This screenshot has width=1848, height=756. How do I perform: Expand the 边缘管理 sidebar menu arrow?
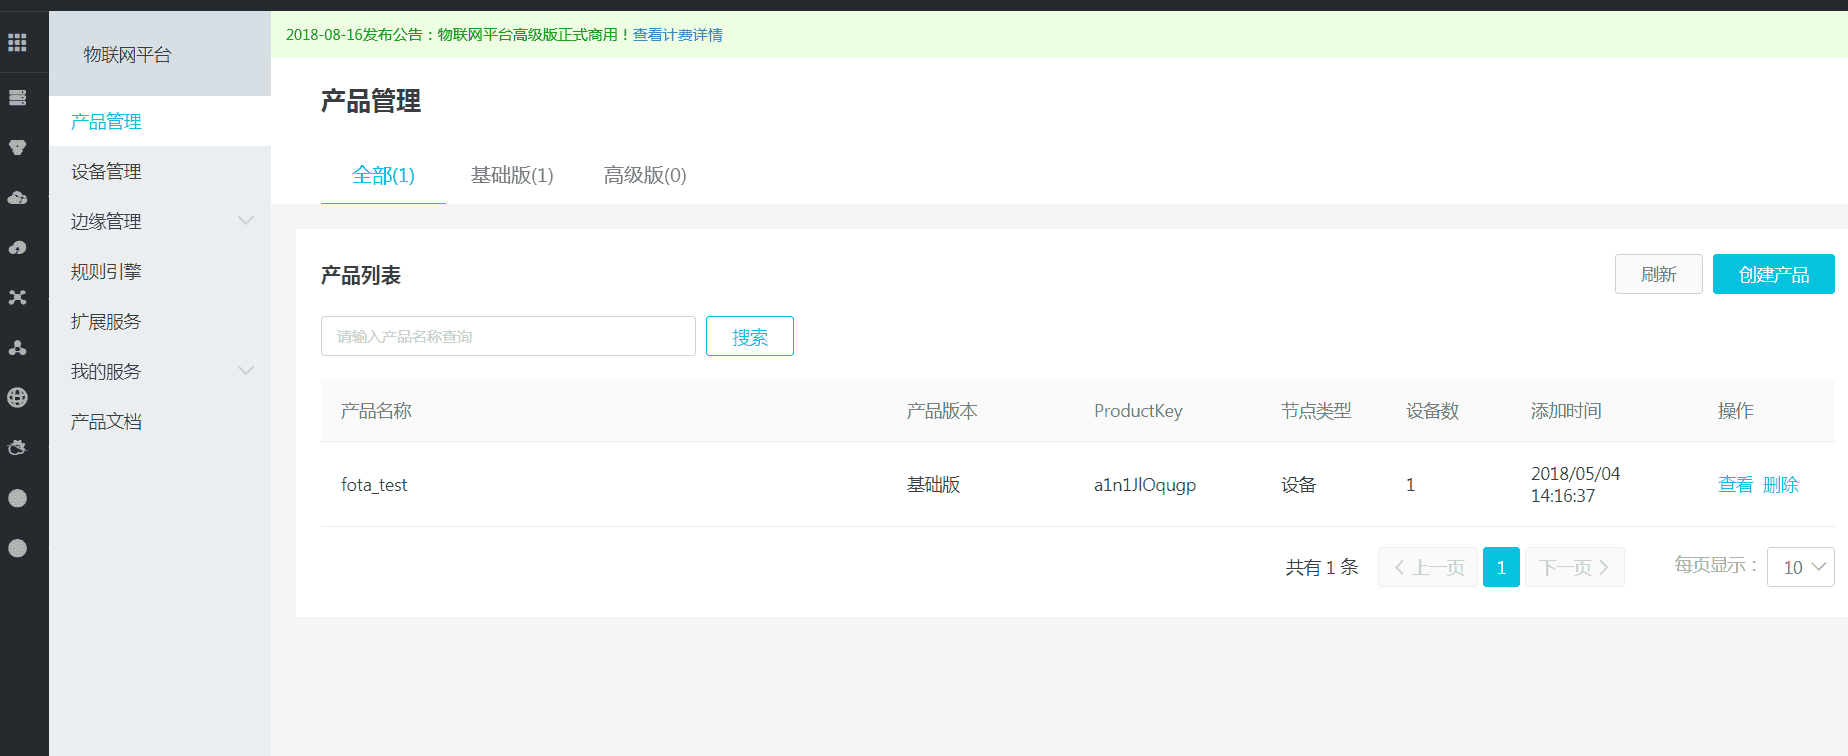(245, 220)
